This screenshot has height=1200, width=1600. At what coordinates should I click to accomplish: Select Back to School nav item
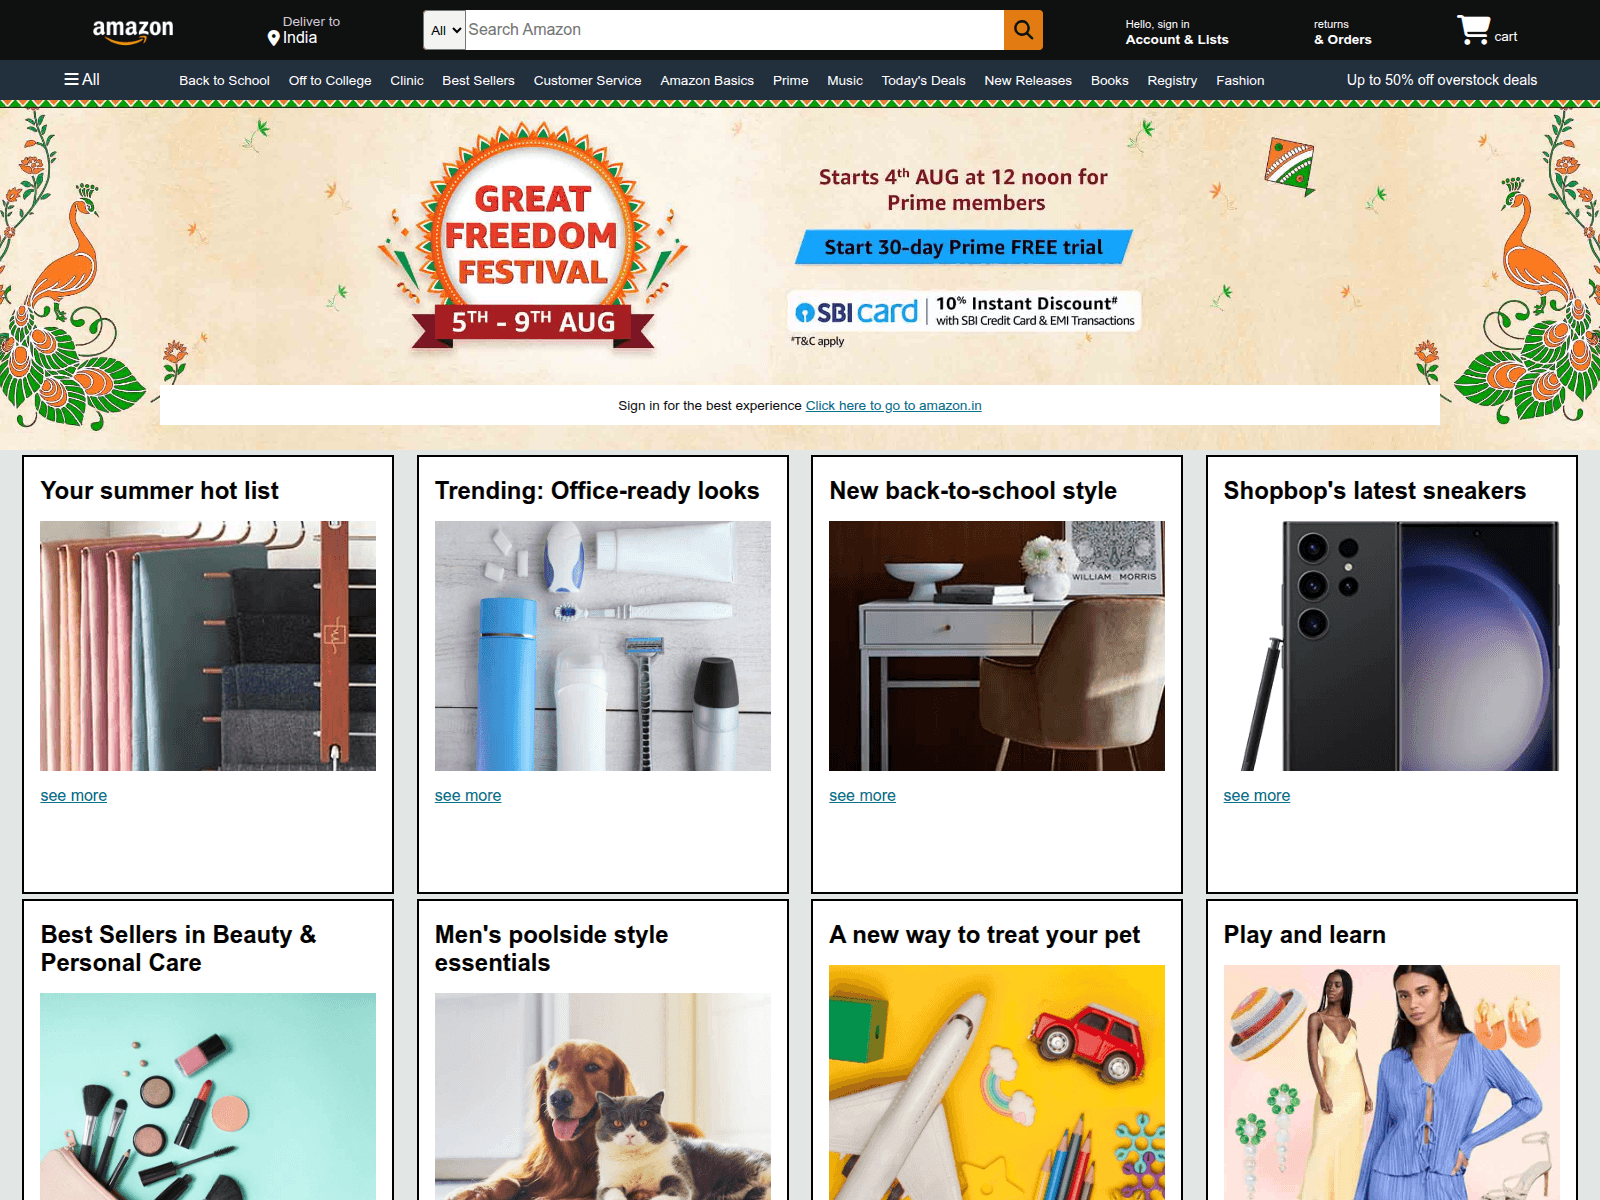[224, 80]
